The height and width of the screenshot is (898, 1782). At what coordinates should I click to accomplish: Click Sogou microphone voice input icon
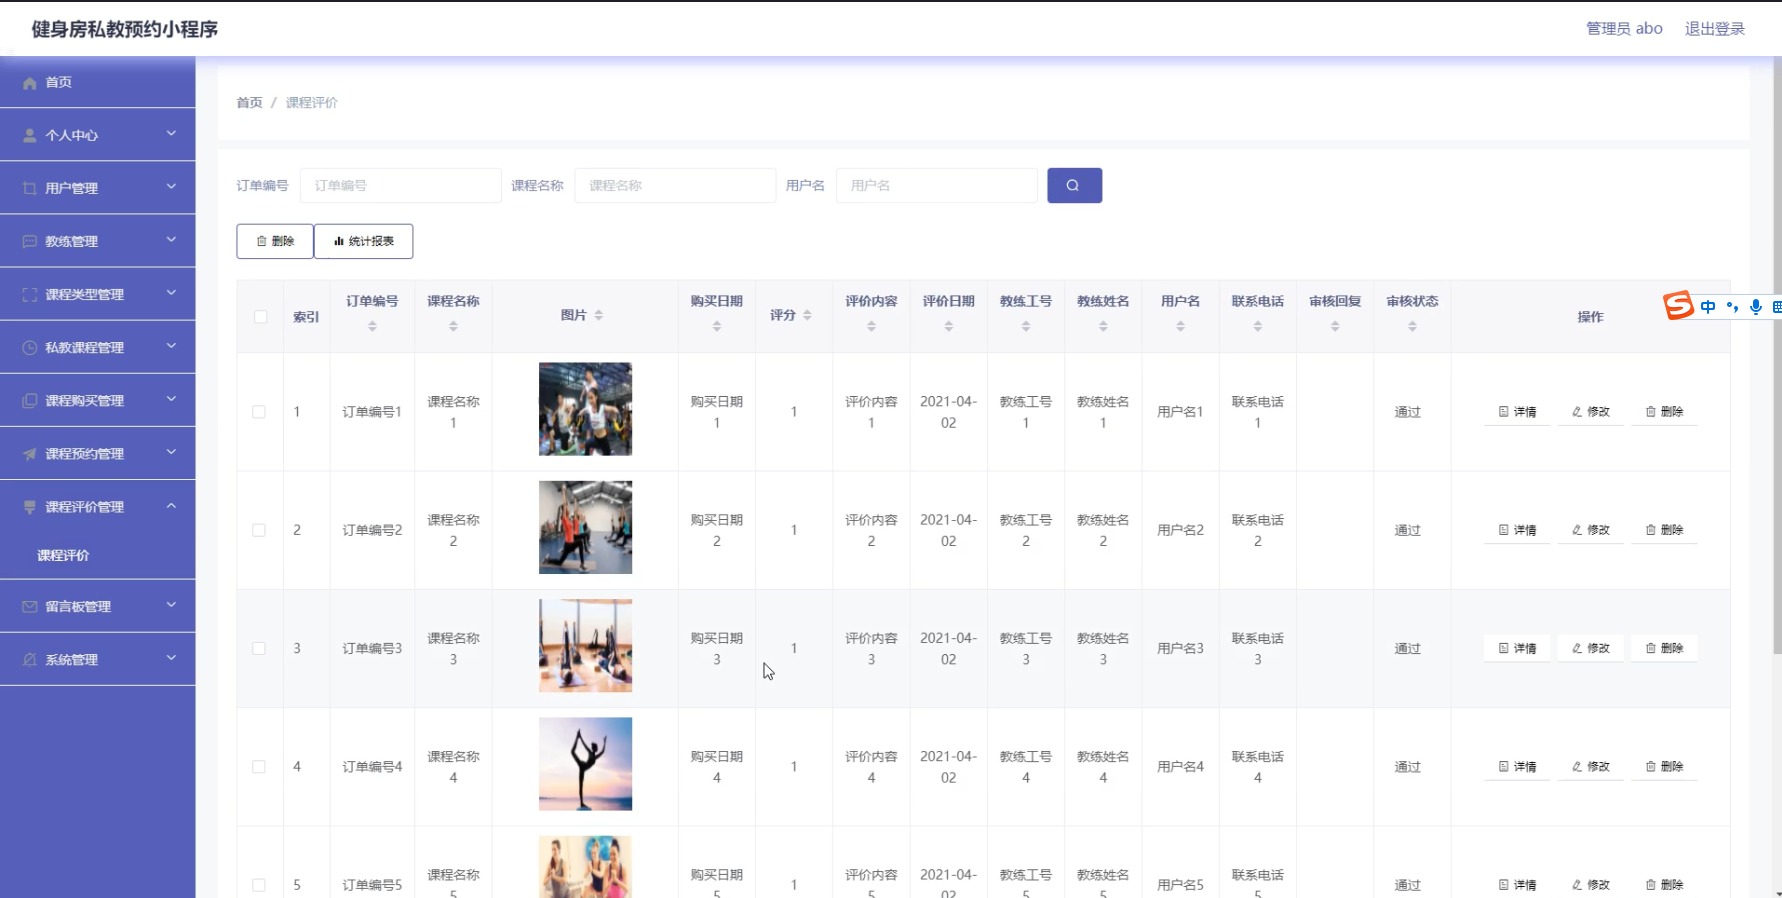(x=1755, y=307)
